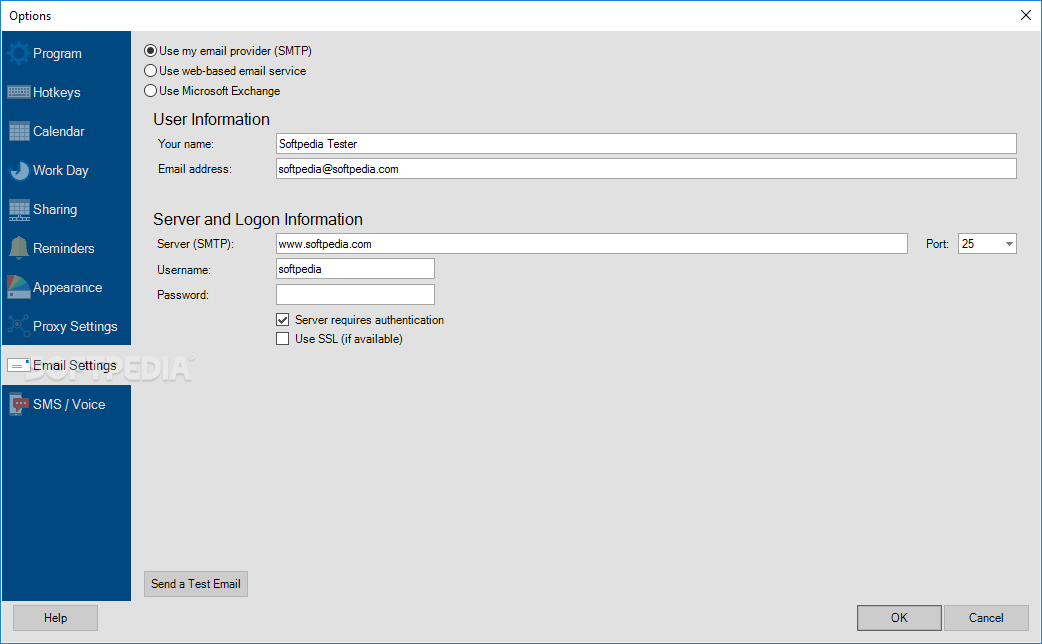The height and width of the screenshot is (644, 1042).
Task: Click the Work Day clock icon
Action: (x=18, y=171)
